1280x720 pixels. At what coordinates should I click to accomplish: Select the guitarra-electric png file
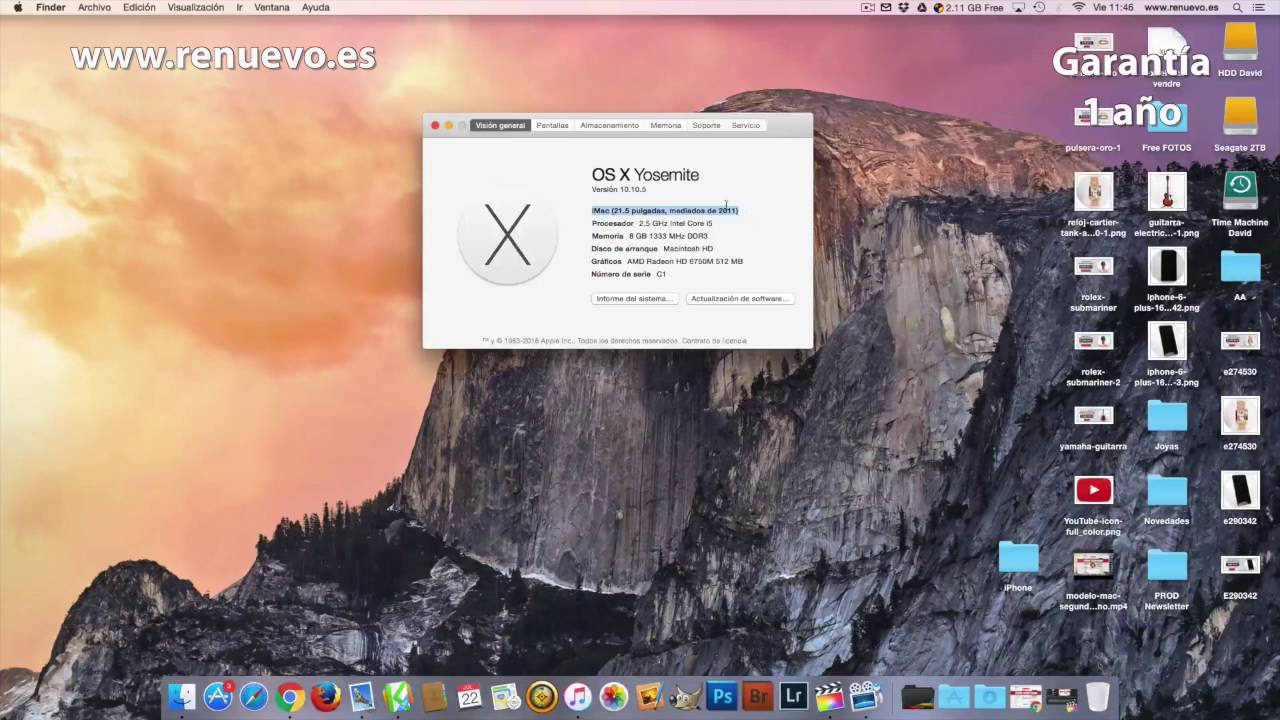[1167, 204]
